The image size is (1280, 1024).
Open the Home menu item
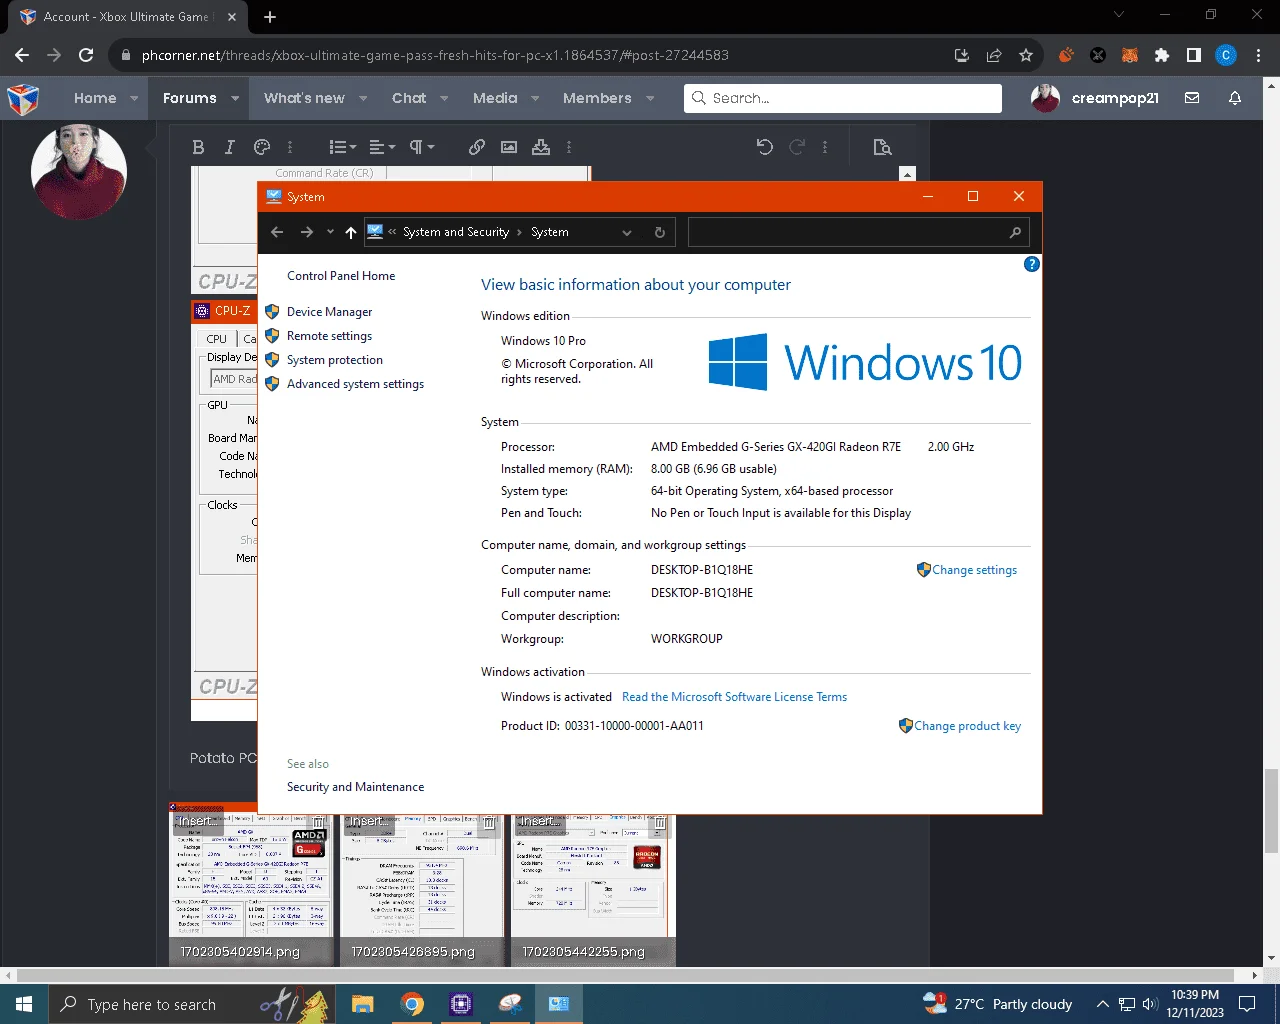pos(95,98)
